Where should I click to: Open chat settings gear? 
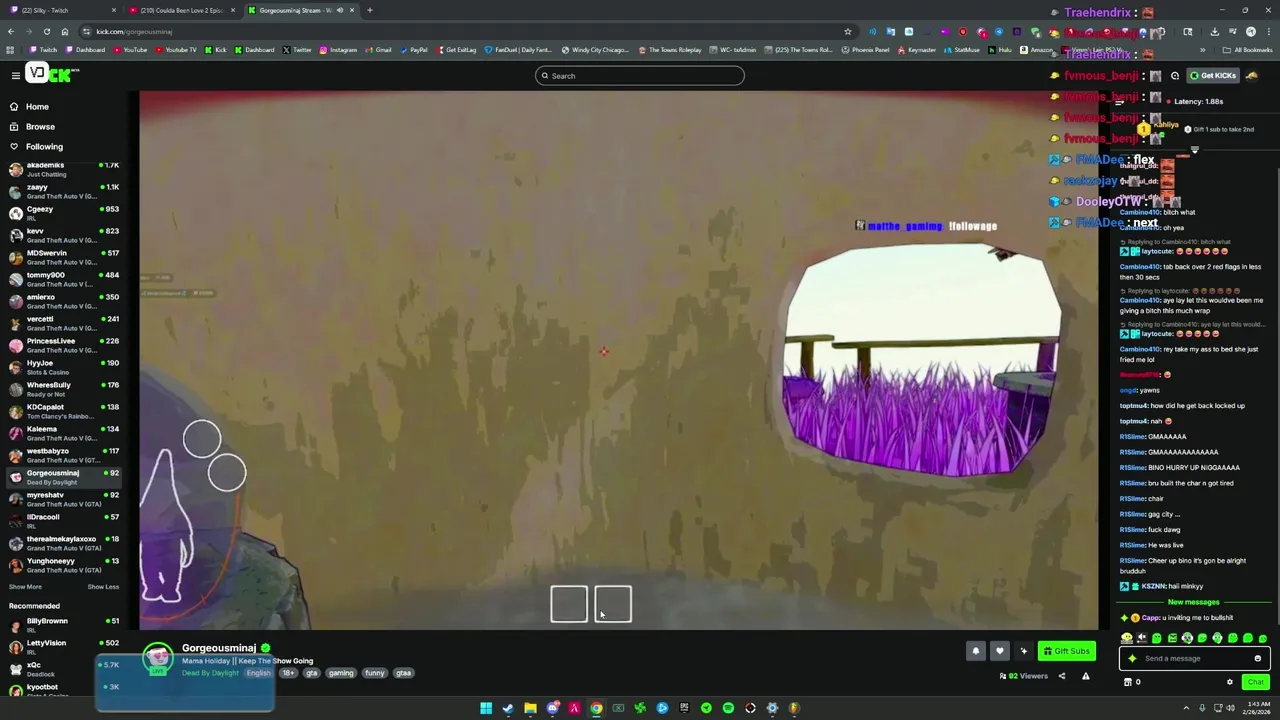click(1230, 682)
